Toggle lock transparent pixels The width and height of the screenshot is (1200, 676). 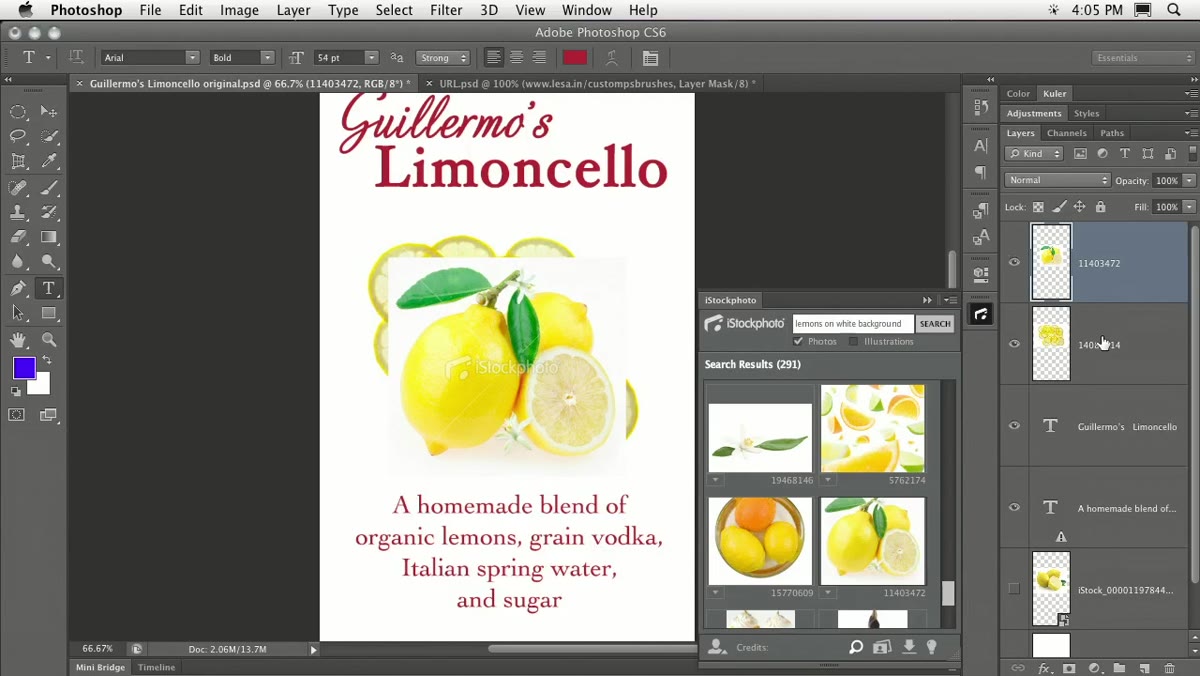[1038, 207]
